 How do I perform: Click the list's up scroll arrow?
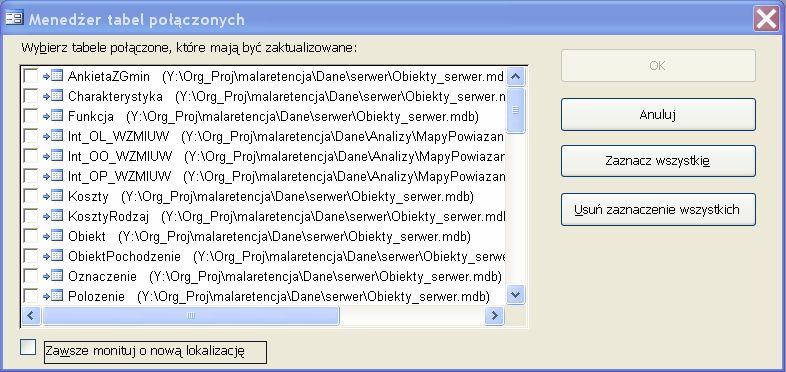pyautogui.click(x=515, y=77)
